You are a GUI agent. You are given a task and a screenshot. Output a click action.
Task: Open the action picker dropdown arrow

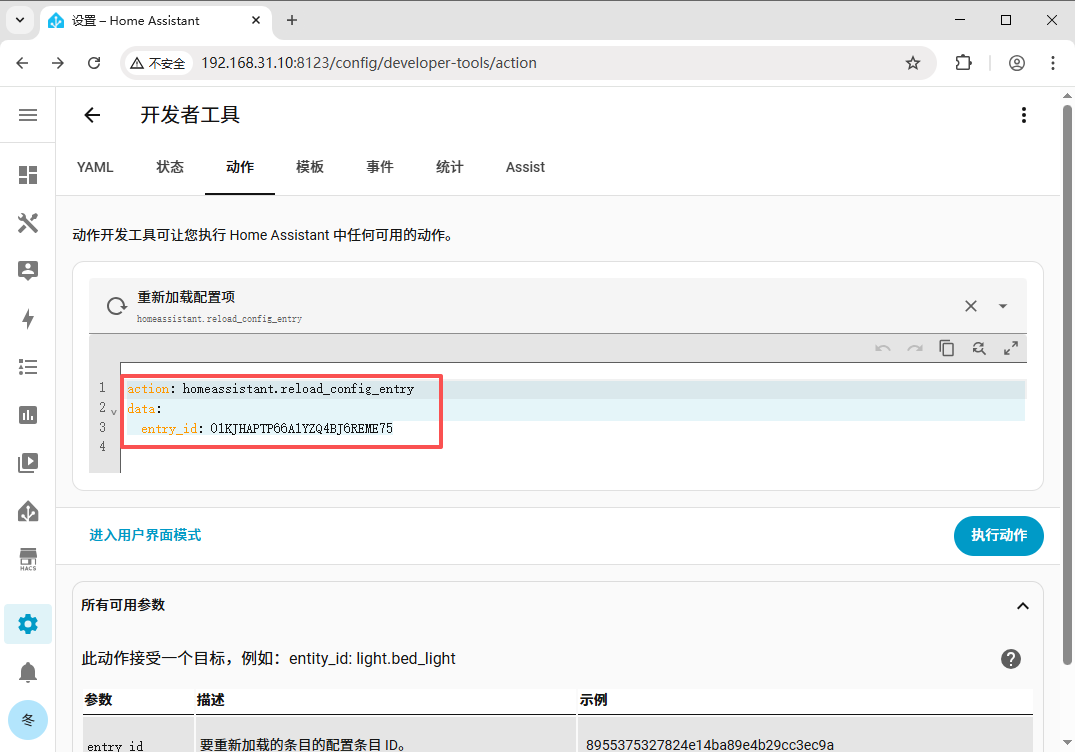(x=1003, y=306)
